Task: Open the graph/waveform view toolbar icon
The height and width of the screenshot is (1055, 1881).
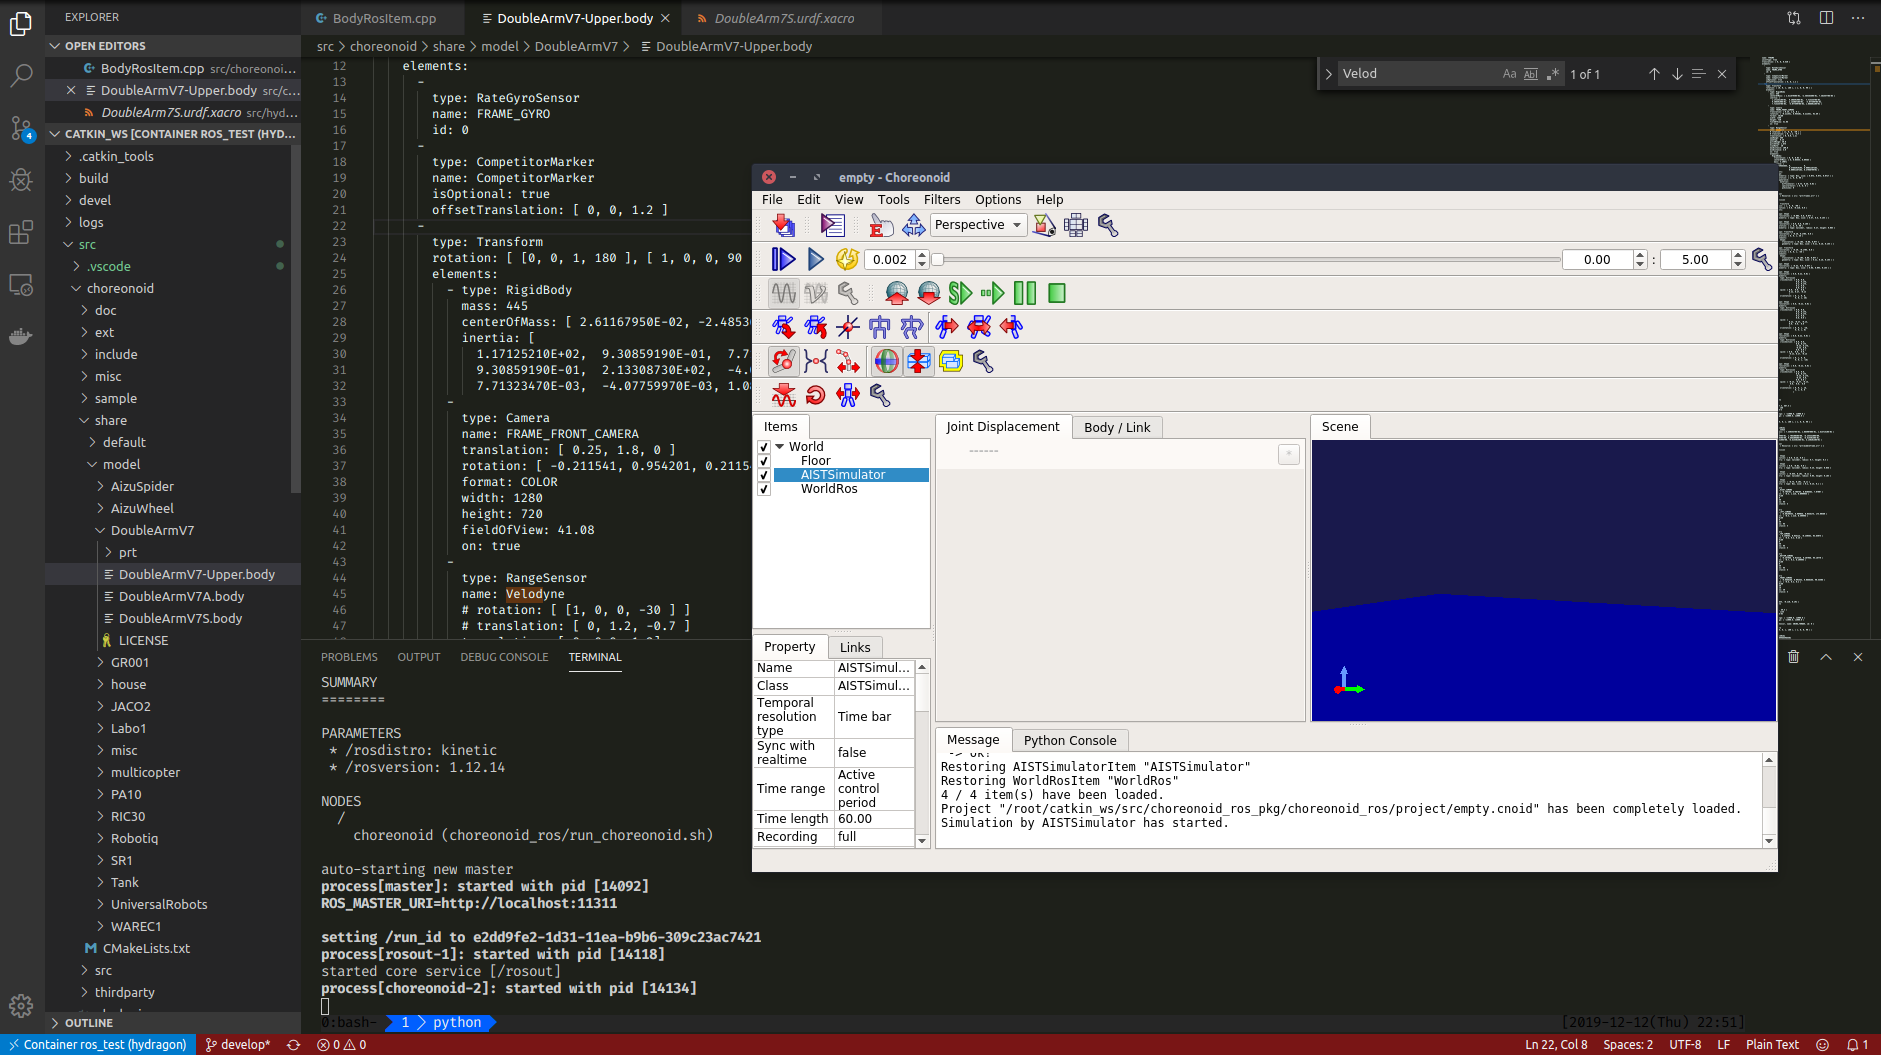Action: [784, 293]
